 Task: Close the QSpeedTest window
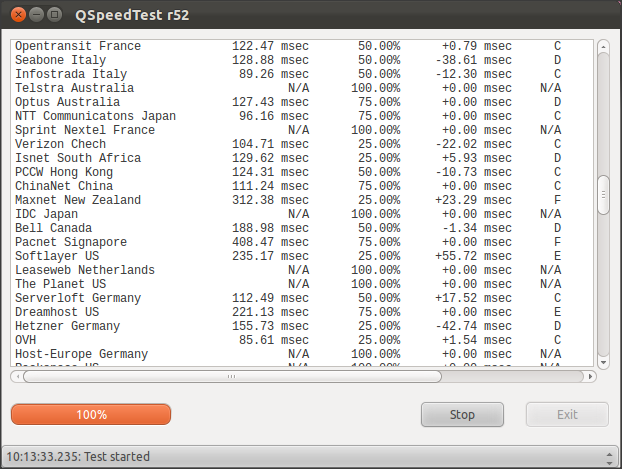(18, 15)
